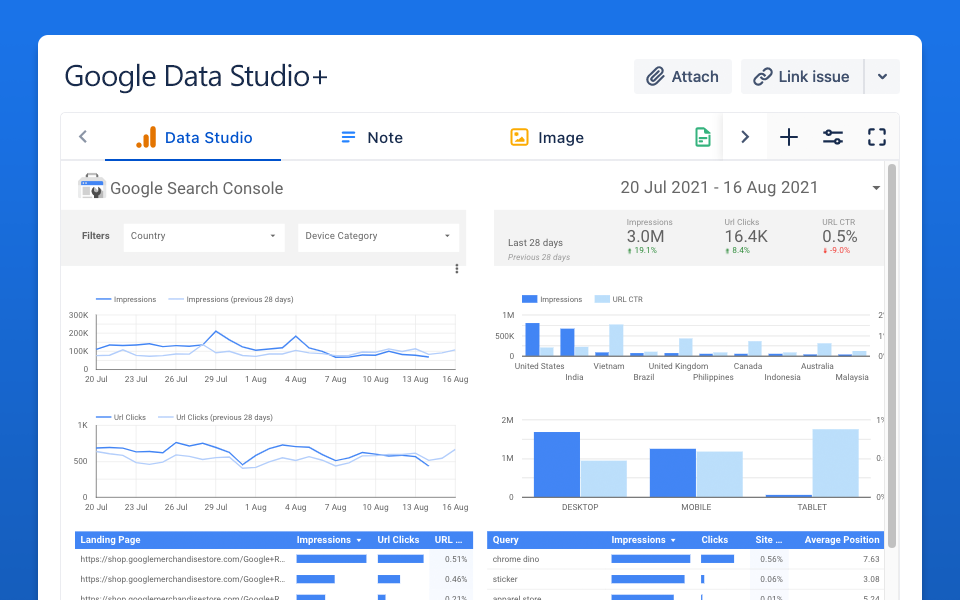The height and width of the screenshot is (600, 960).
Task: Sort Query table by Impressions
Action: [643, 539]
